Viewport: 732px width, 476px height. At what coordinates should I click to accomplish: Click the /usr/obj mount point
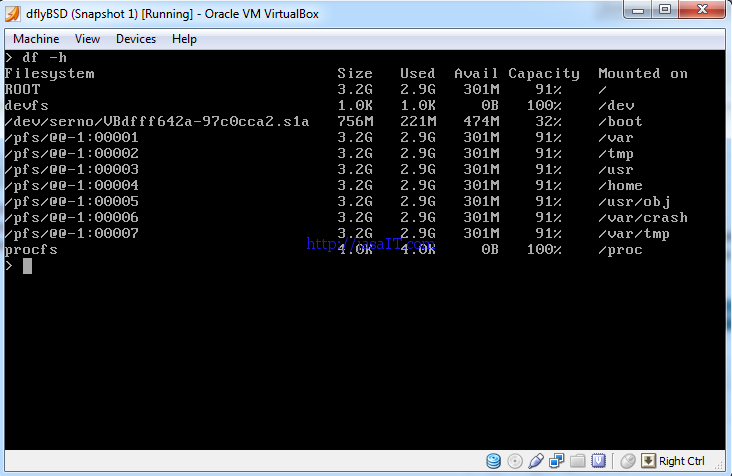click(x=634, y=202)
